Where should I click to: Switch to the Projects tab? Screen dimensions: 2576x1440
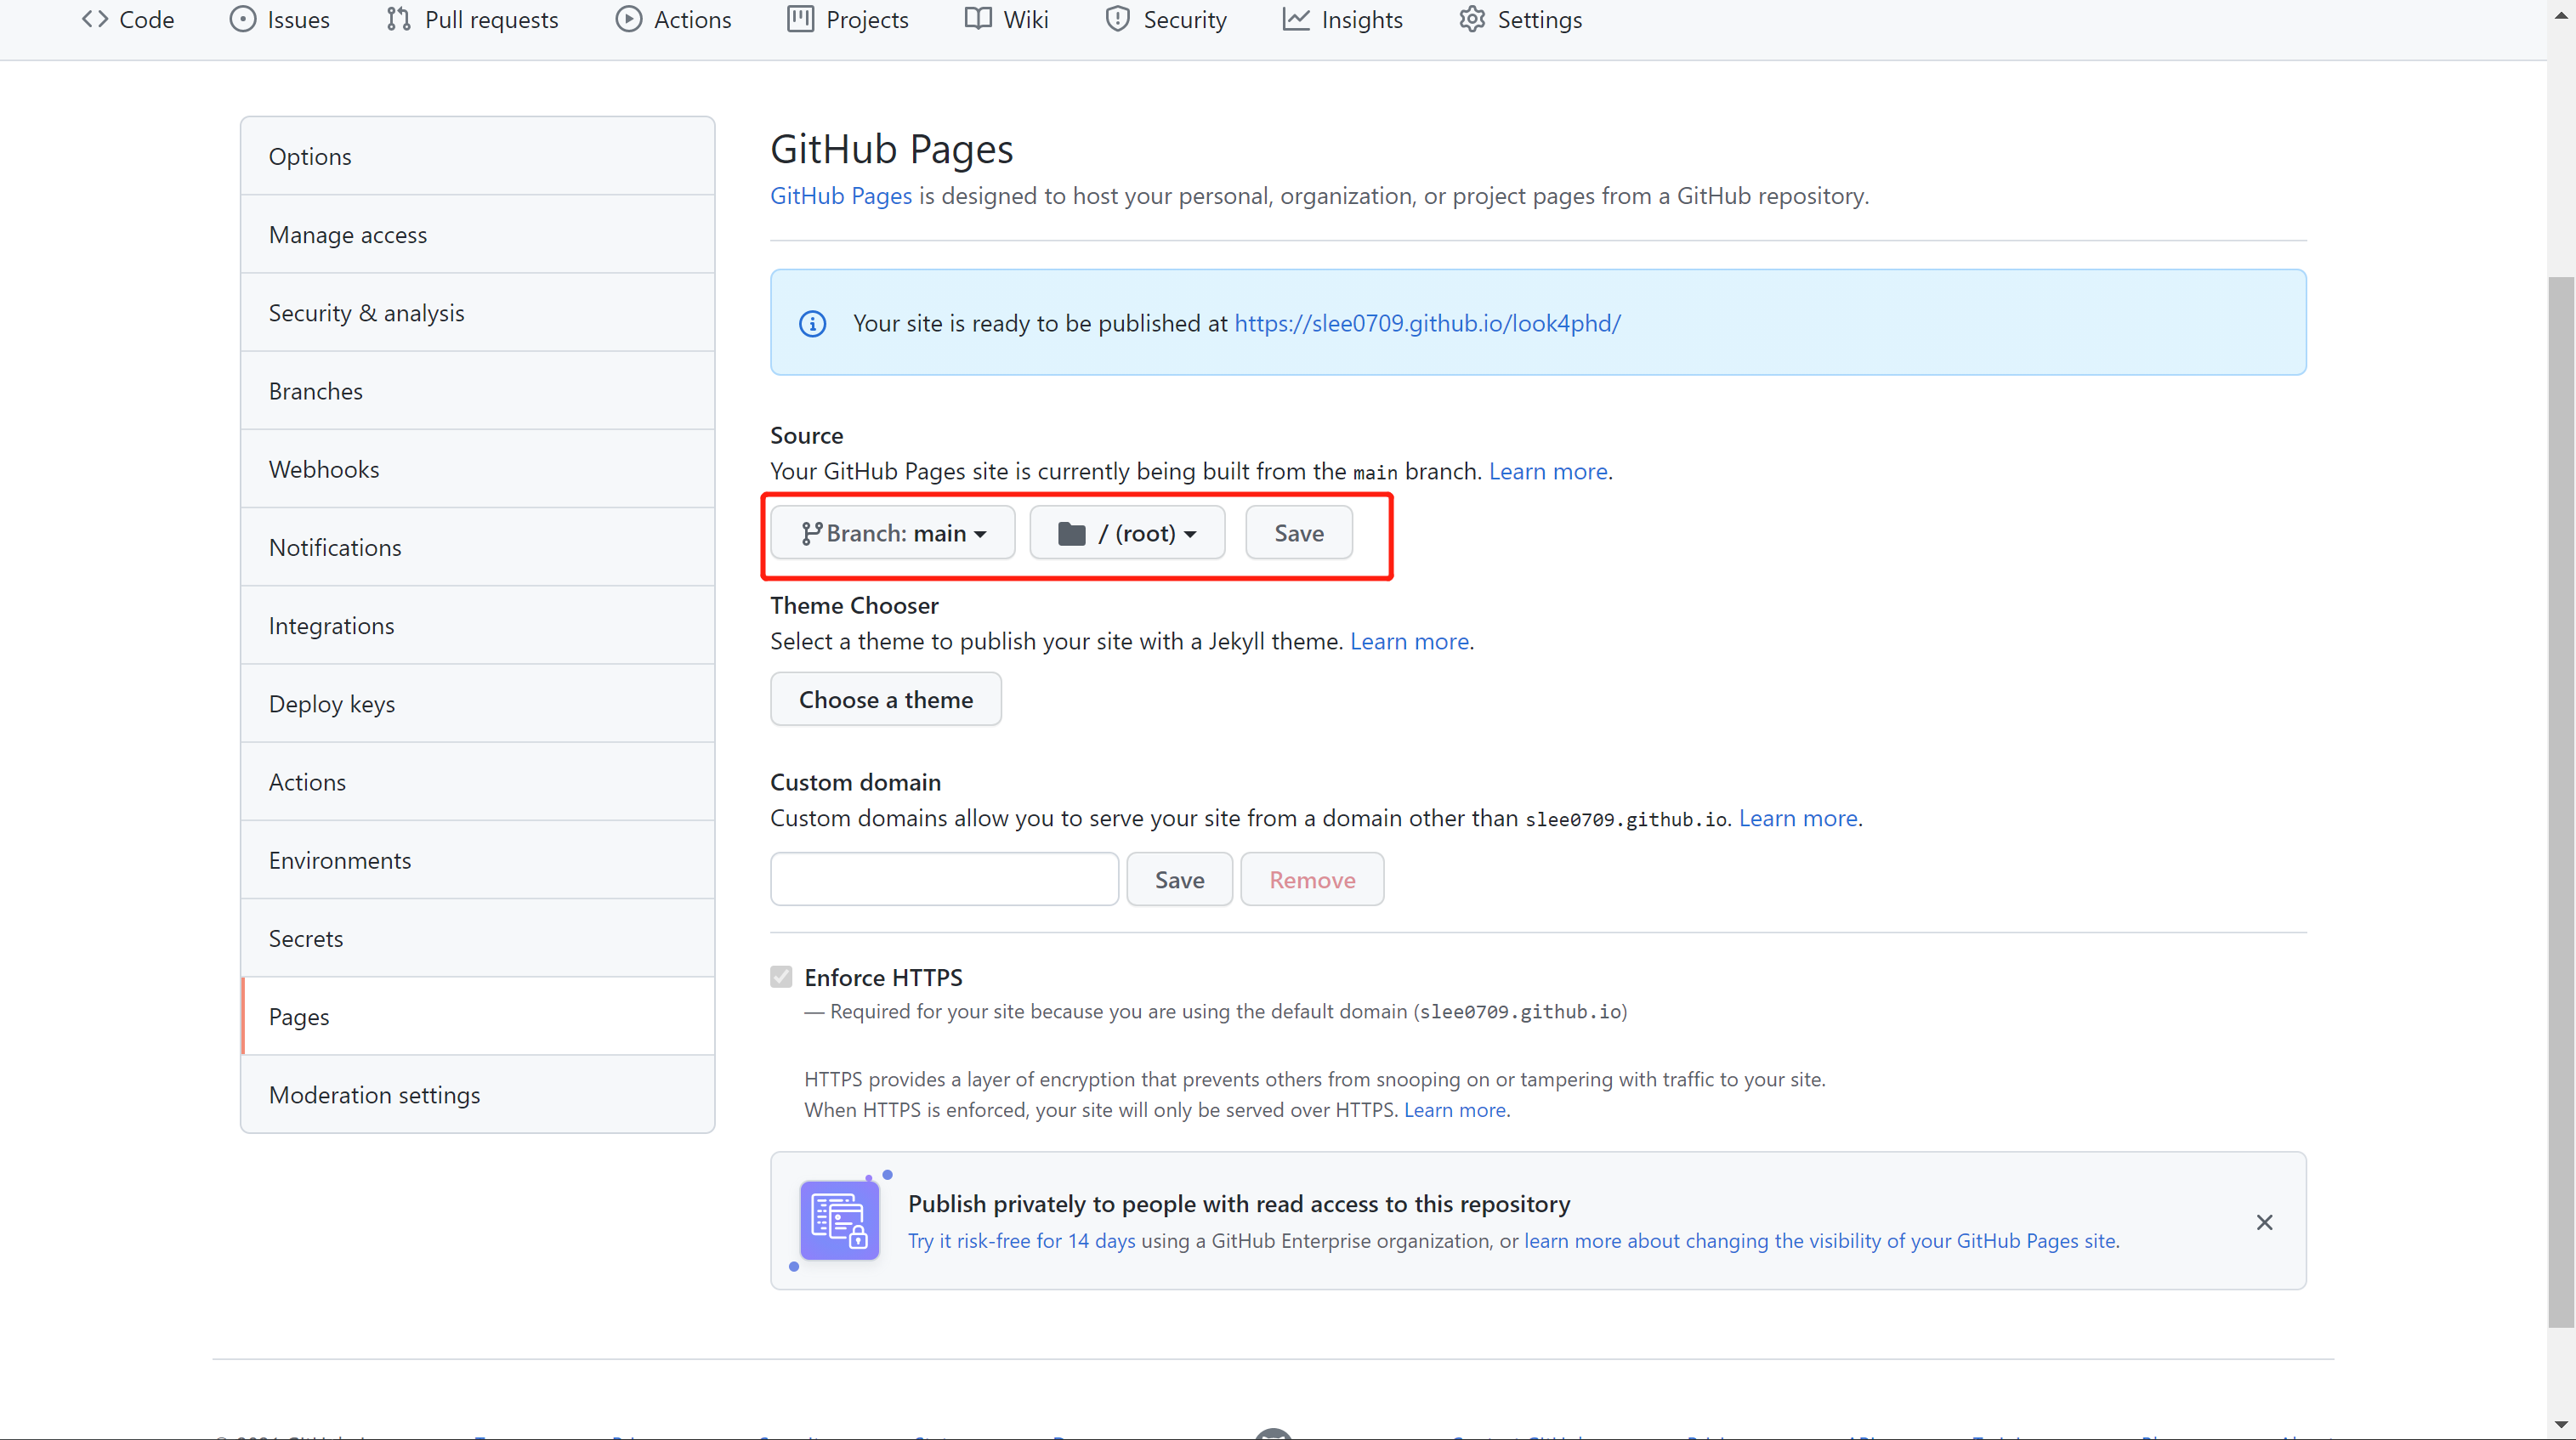tap(848, 20)
